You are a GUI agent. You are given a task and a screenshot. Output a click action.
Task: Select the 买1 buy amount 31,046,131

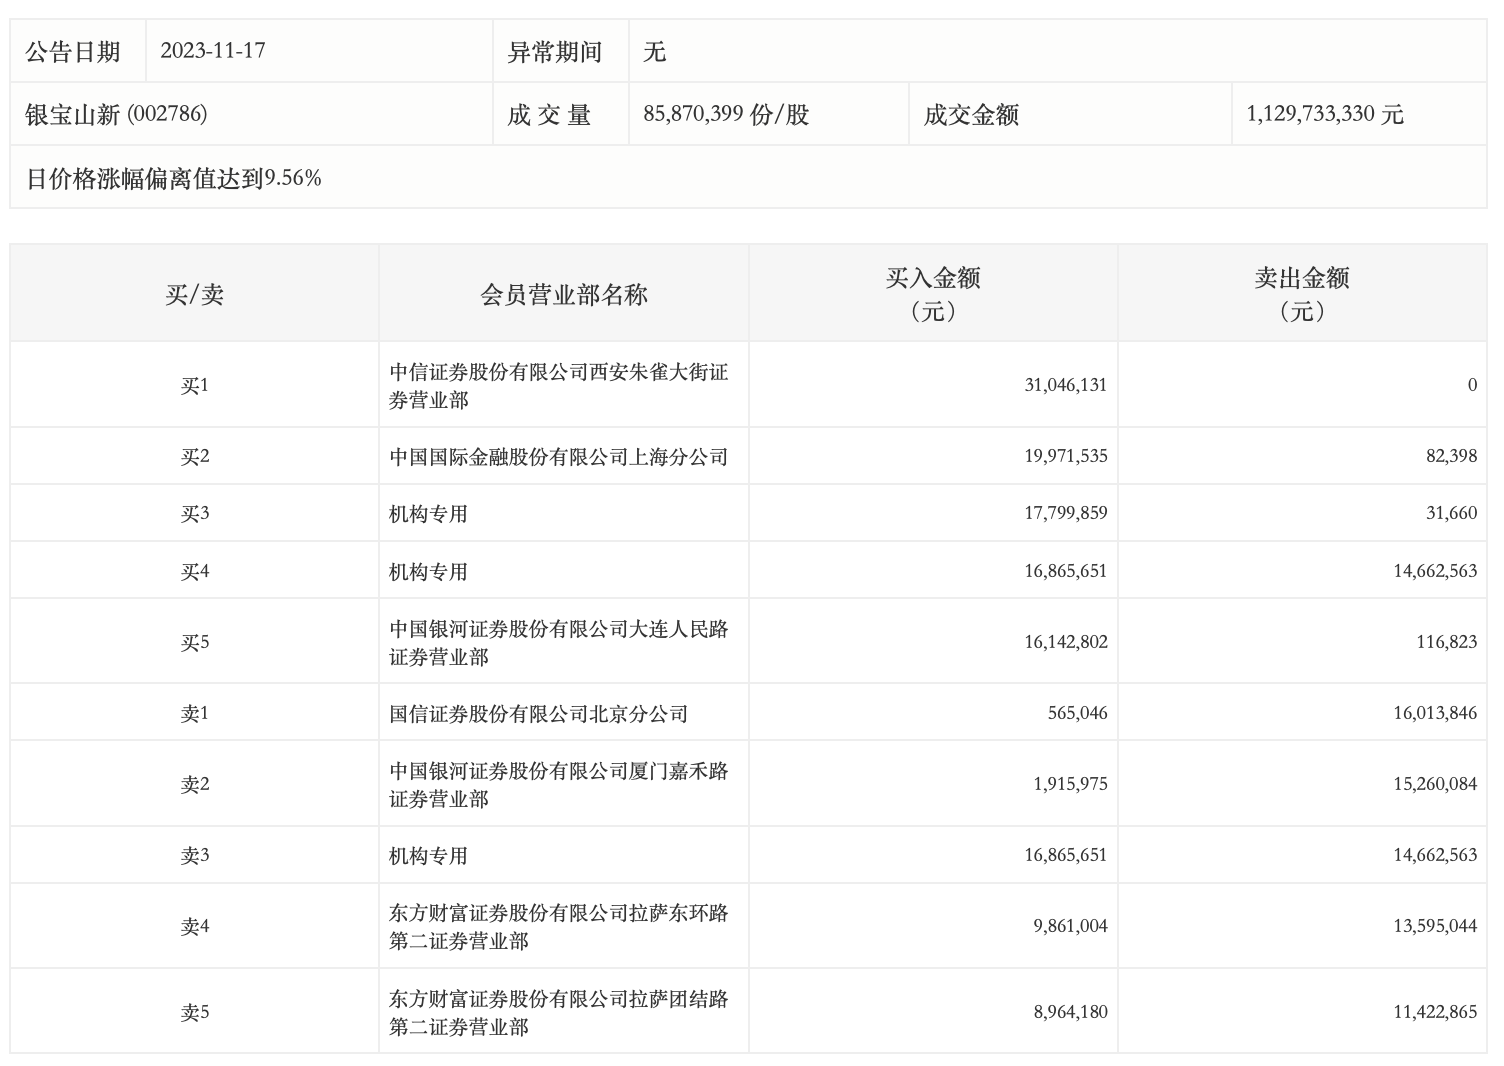tap(1065, 385)
